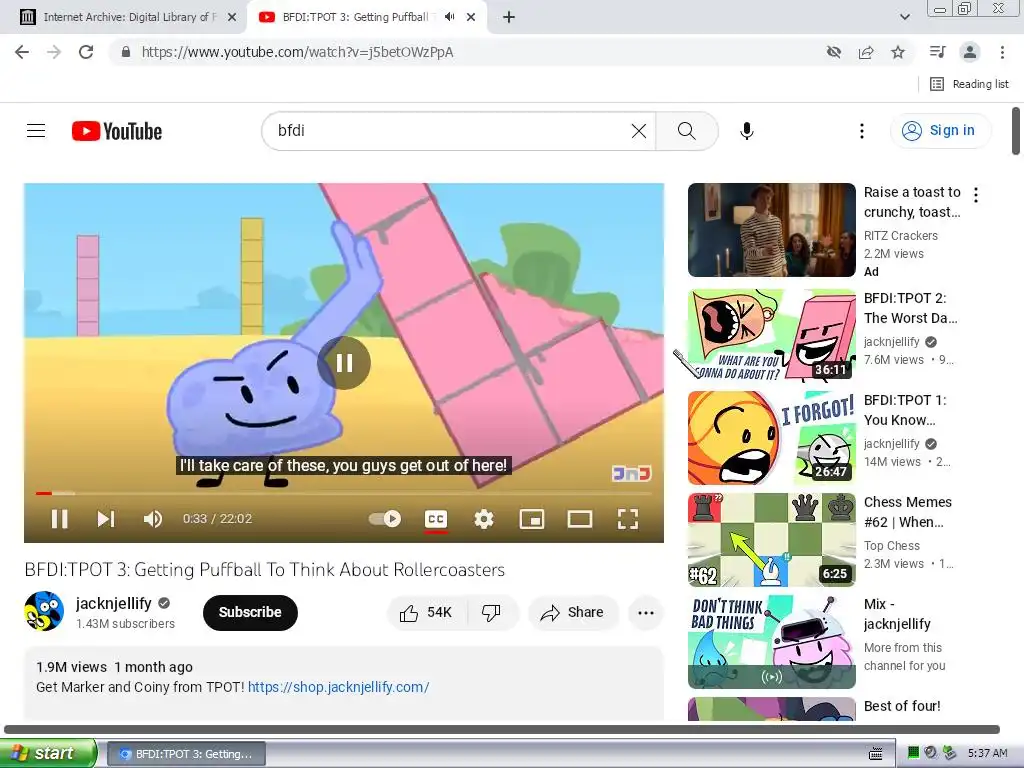Click the horizontal scrollbar at bottom
Image resolution: width=1024 pixels, height=768 pixels.
point(502,729)
